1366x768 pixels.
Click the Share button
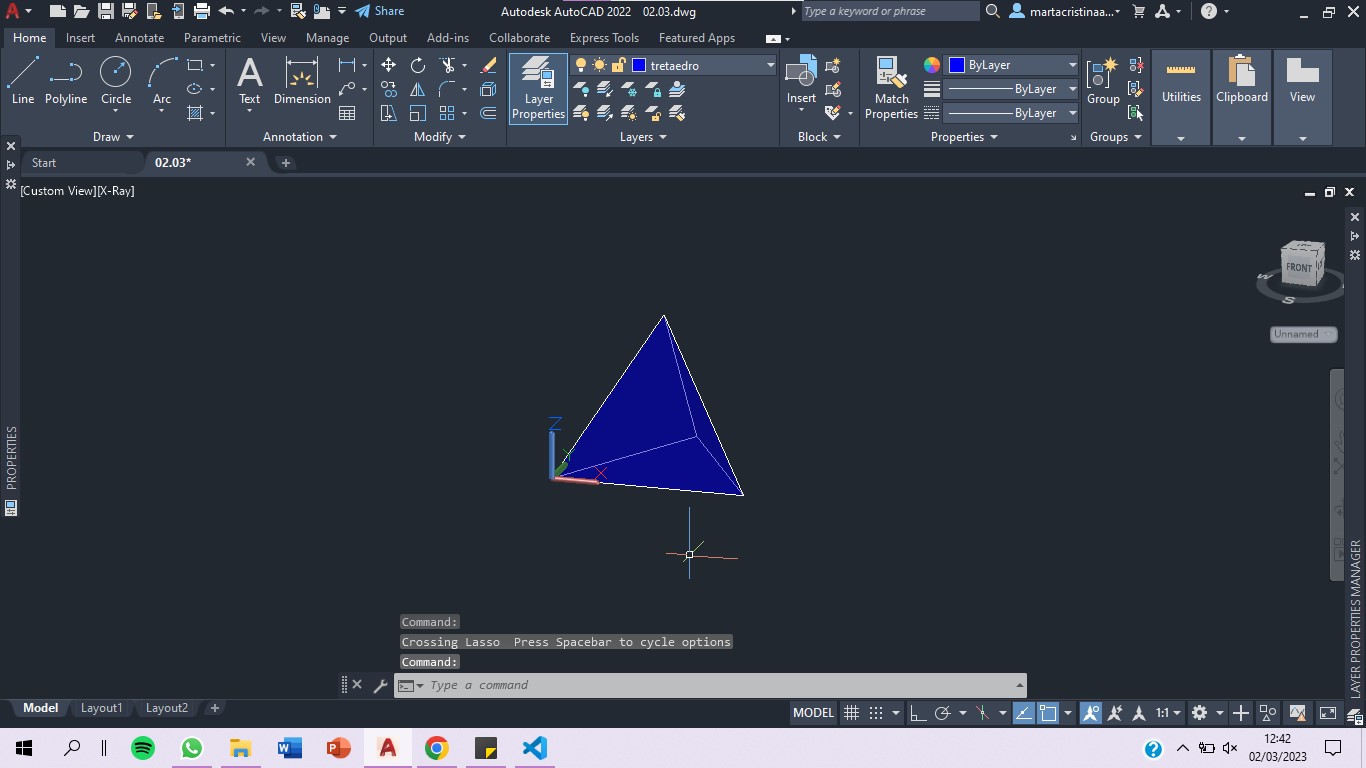coord(380,11)
